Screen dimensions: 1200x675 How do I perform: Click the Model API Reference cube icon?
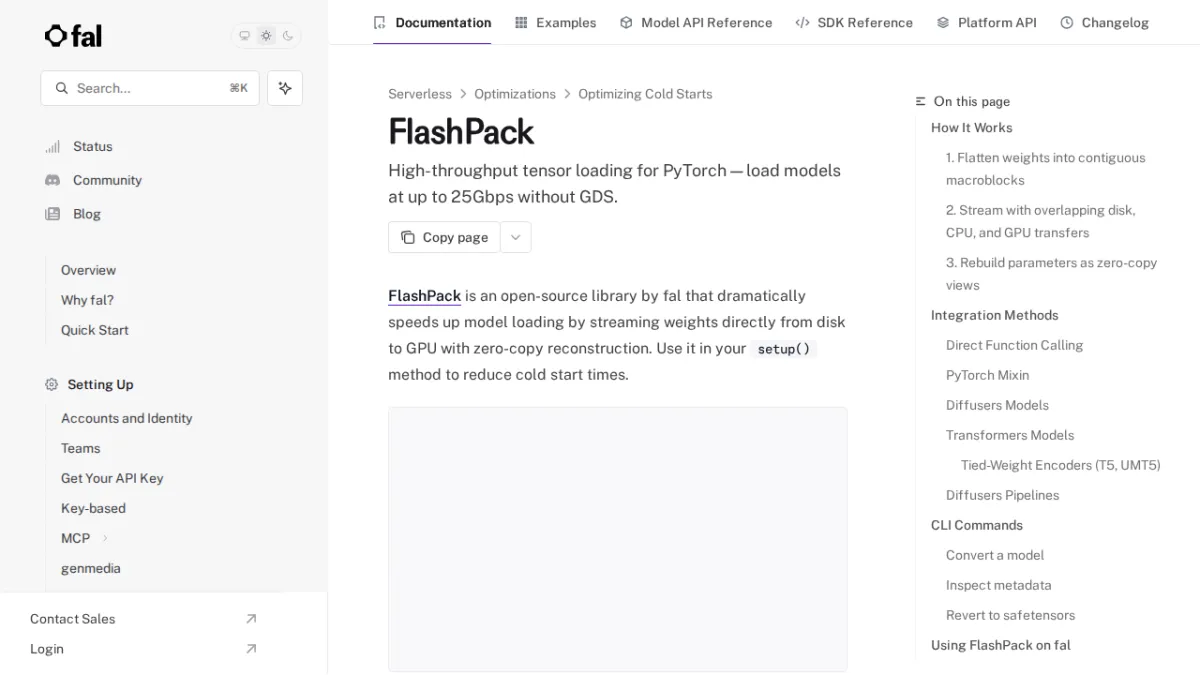click(626, 22)
